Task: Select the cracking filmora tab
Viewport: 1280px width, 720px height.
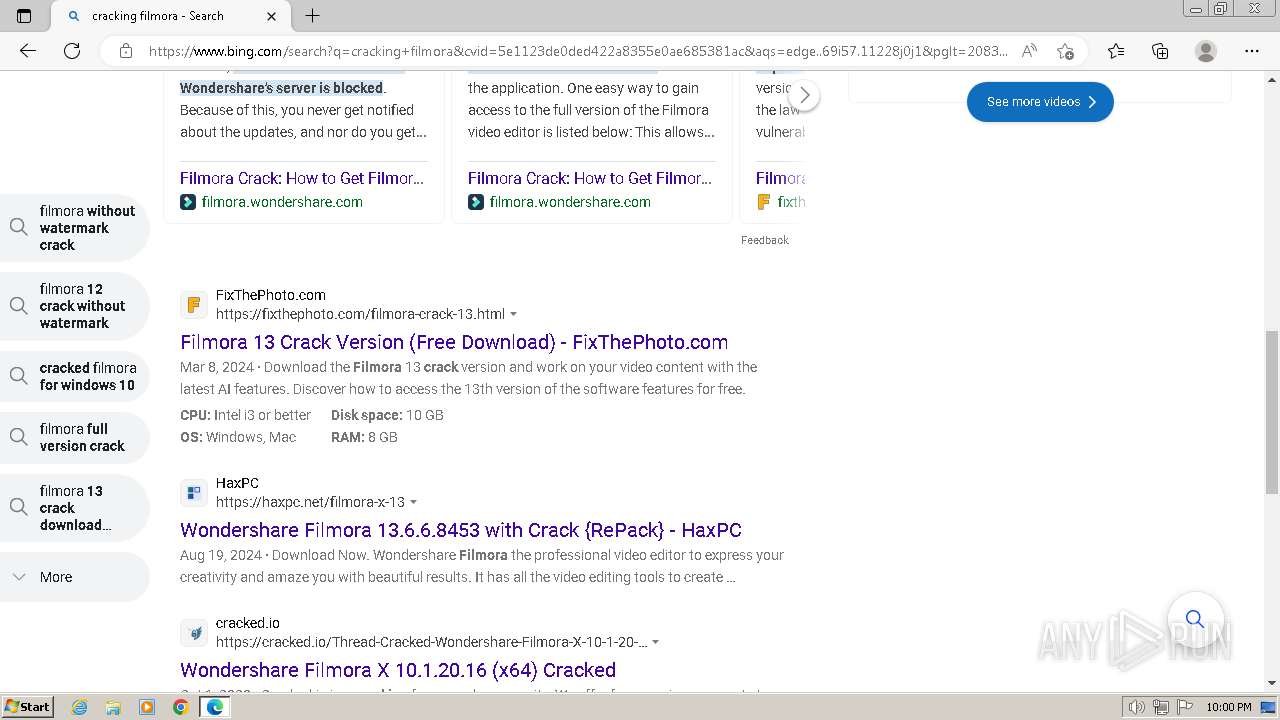Action: pyautogui.click(x=170, y=16)
